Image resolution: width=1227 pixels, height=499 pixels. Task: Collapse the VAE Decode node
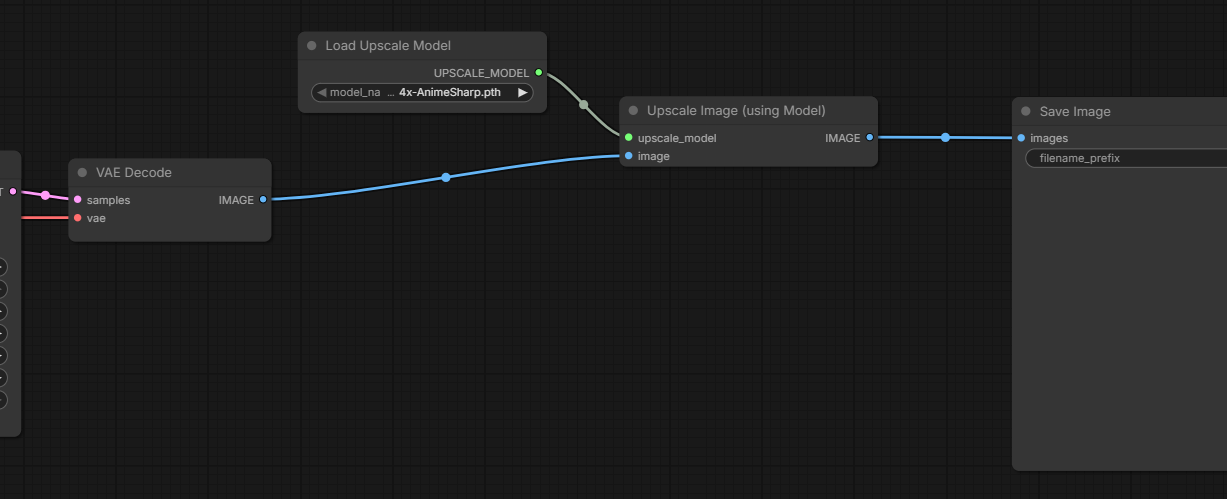click(82, 173)
